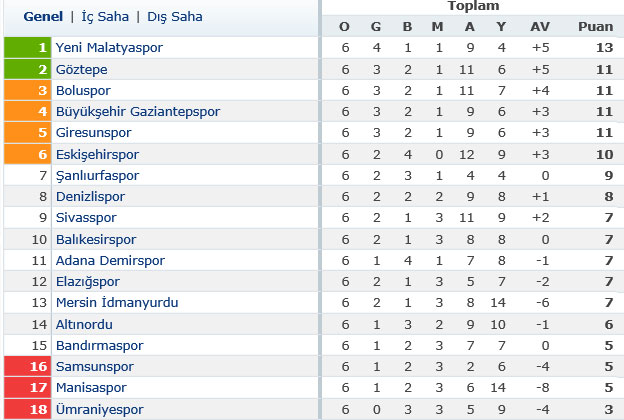624x420 pixels.
Task: Open the Giresunspor link
Action: pyautogui.click(x=94, y=133)
